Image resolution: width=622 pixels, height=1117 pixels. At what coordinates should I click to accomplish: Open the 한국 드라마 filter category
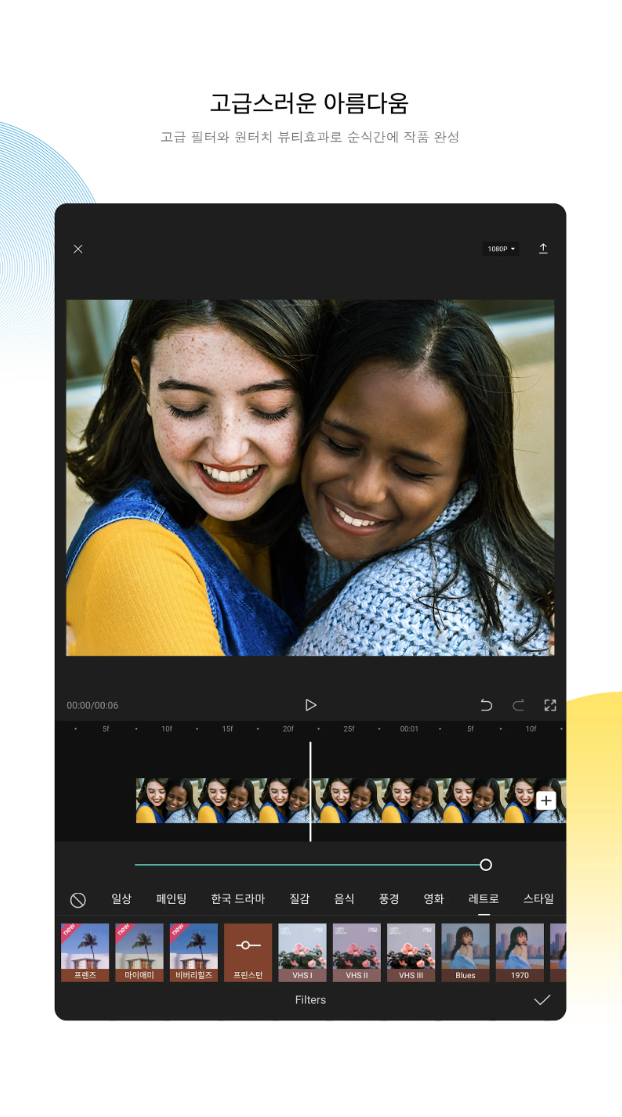click(x=238, y=899)
